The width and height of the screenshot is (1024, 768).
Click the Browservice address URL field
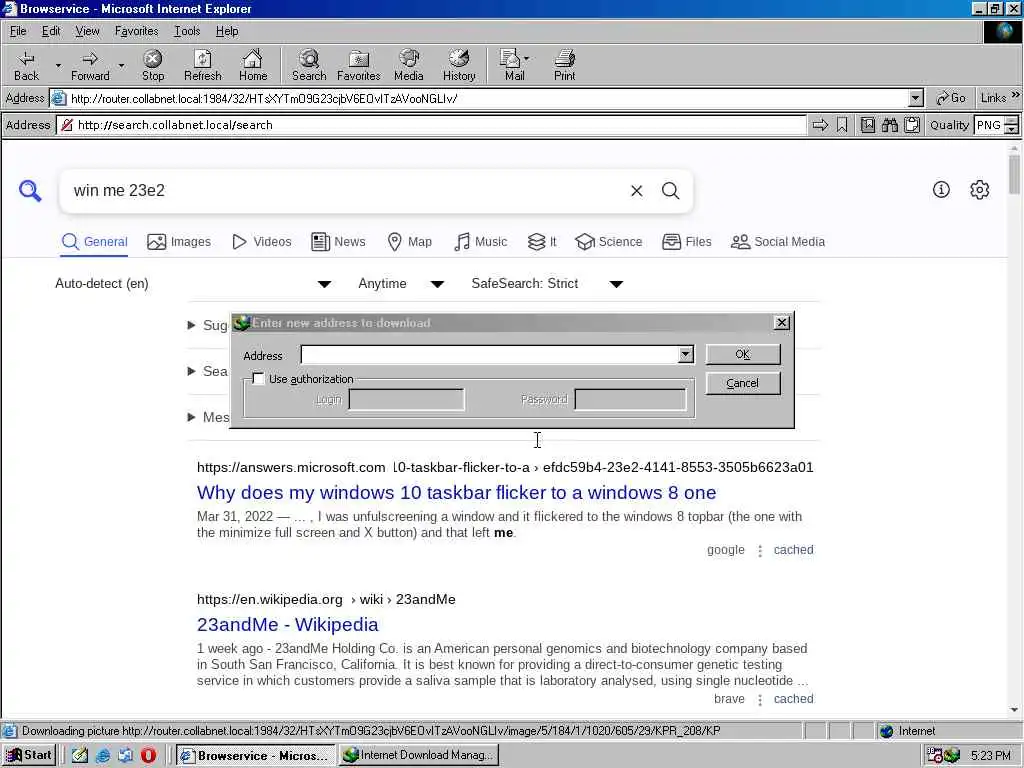coord(433,125)
